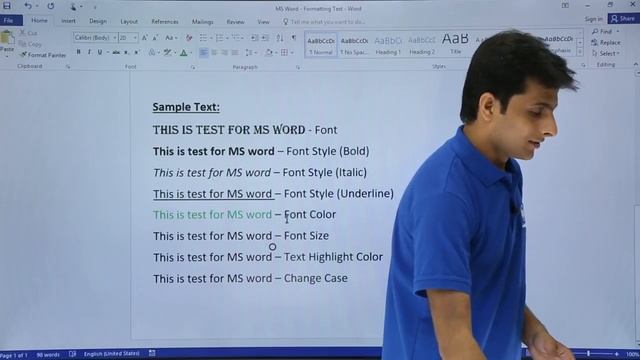
Task: Save document with the disk icon
Action: pyautogui.click(x=7, y=6)
